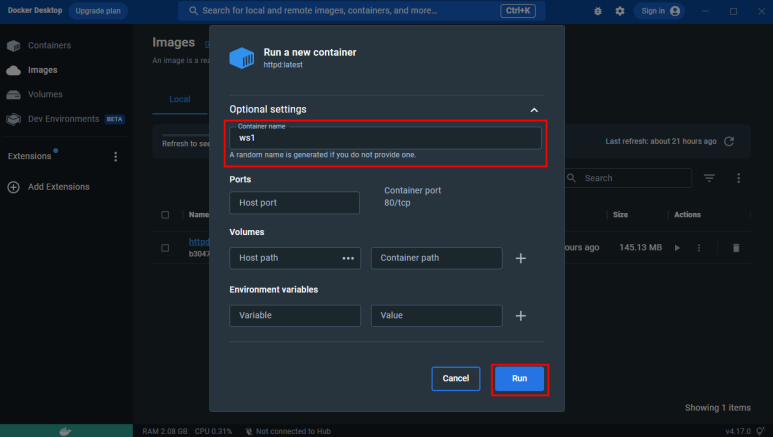This screenshot has height=437, width=773.
Task: Switch to the Local tab
Action: (x=179, y=99)
